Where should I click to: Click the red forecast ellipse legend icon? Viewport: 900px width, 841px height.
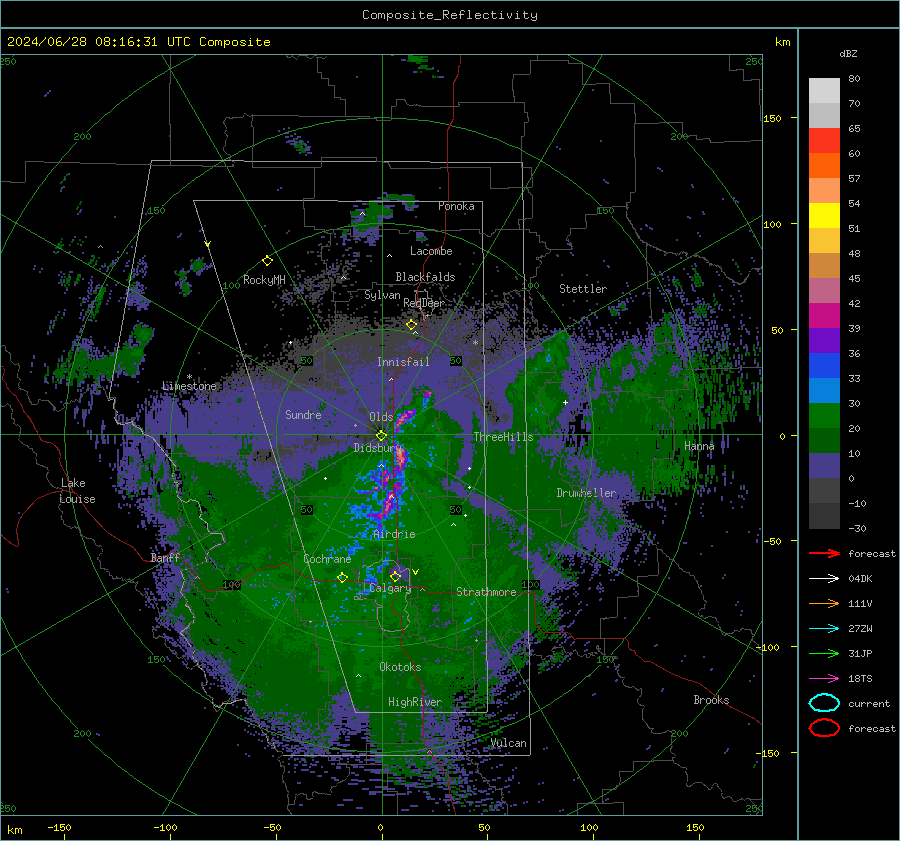[x=824, y=728]
